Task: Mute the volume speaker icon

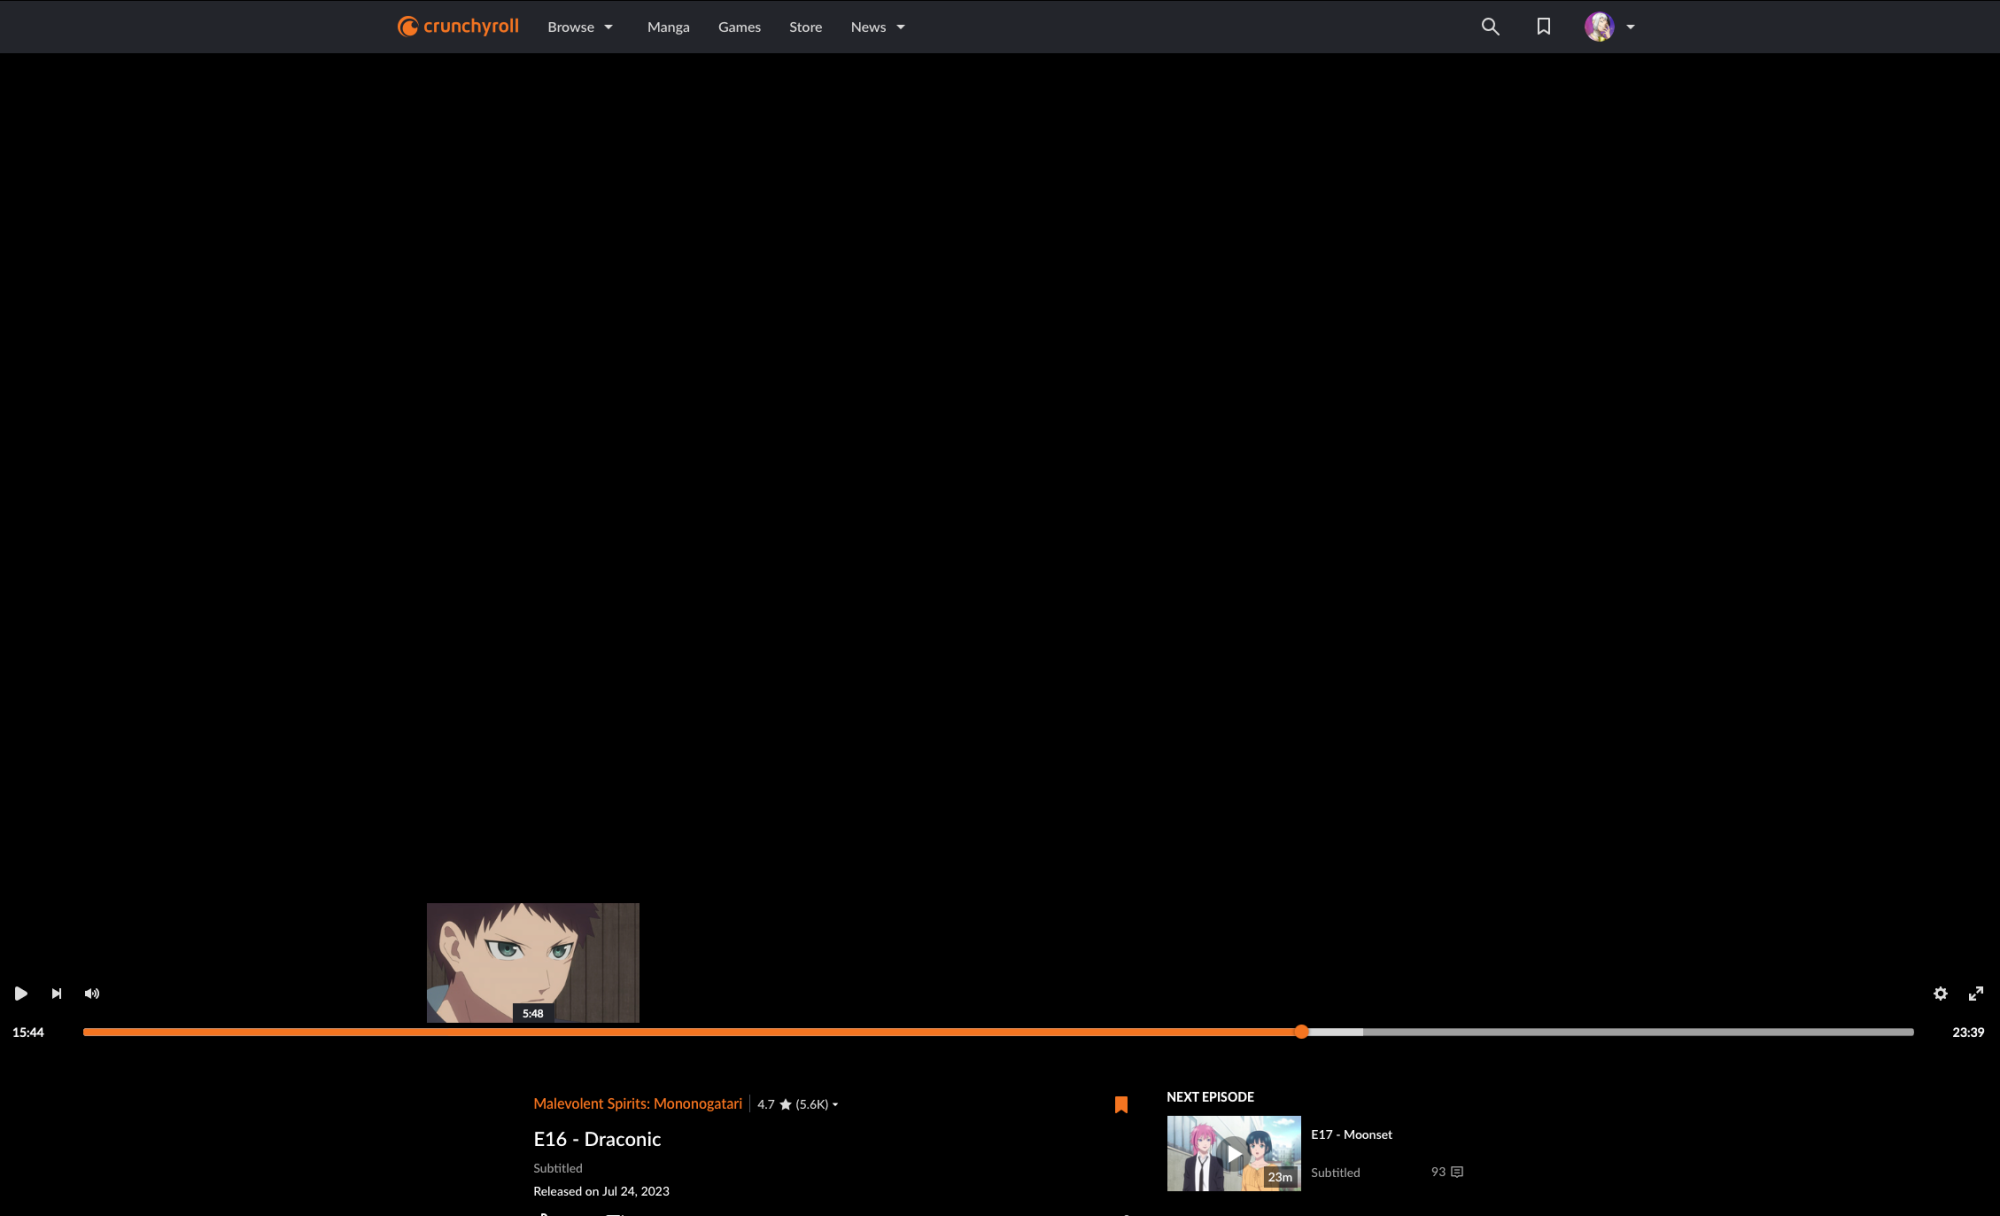Action: tap(92, 993)
